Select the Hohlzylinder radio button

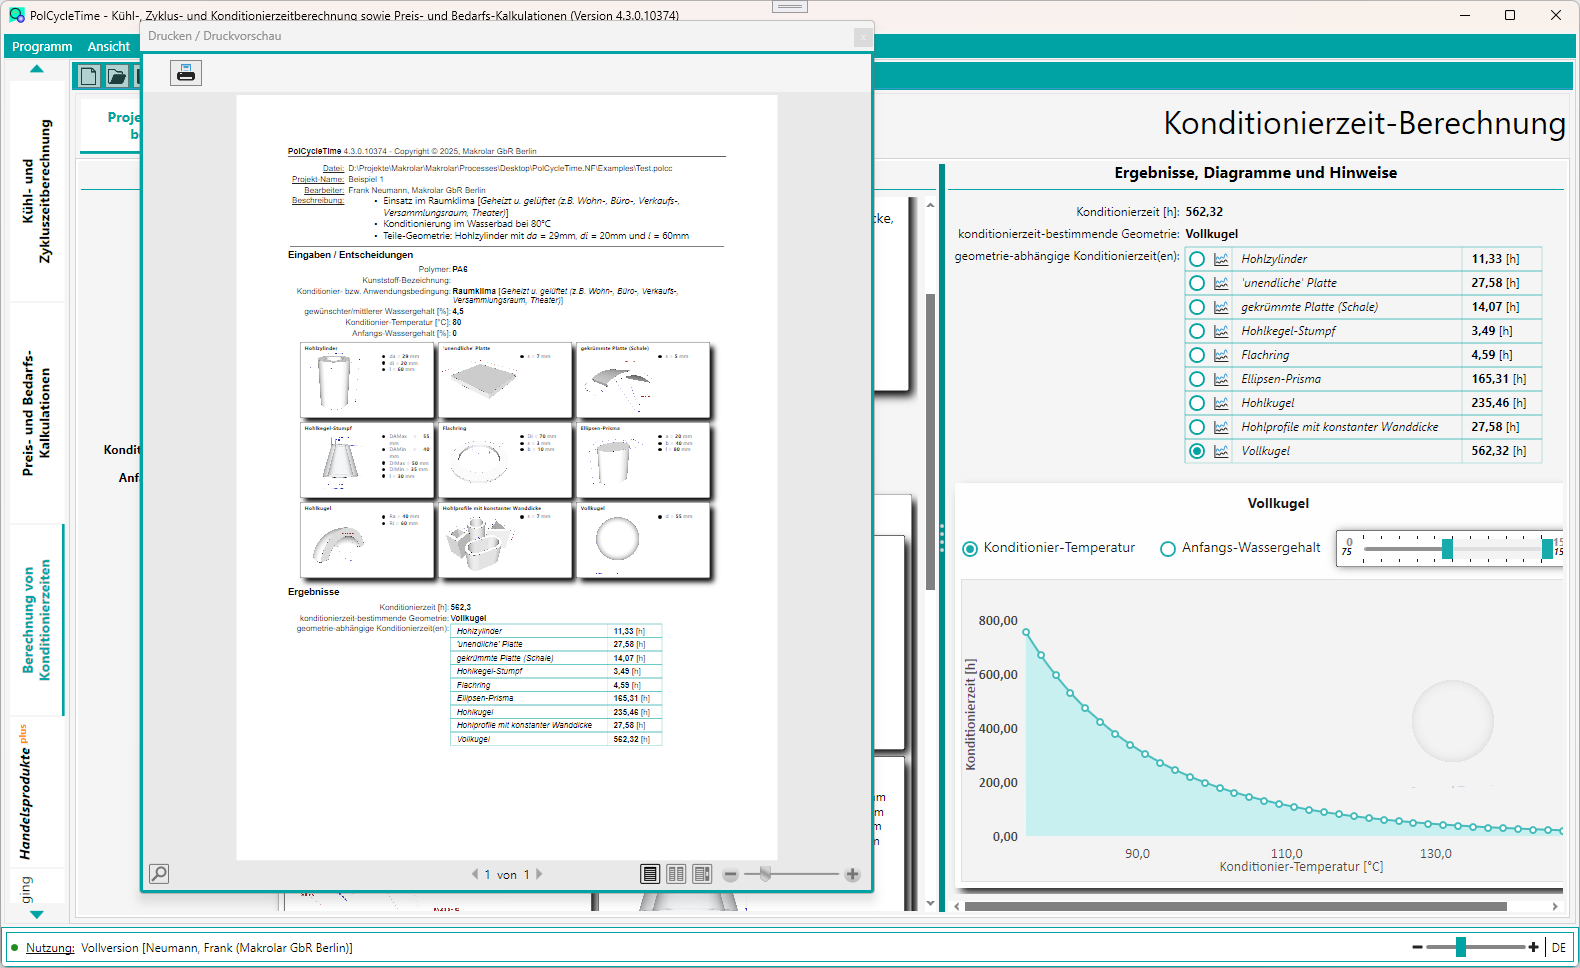tap(1197, 259)
